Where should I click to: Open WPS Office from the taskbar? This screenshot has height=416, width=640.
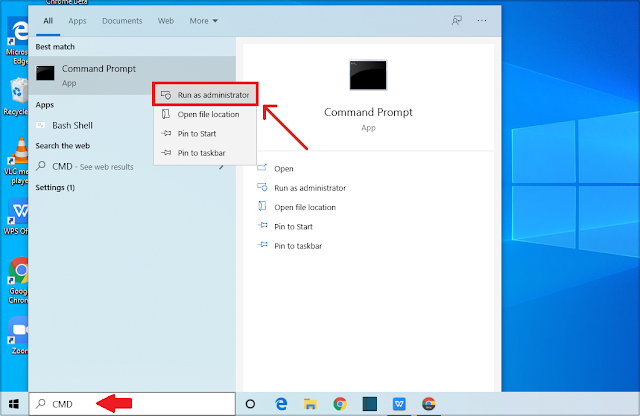(x=399, y=404)
